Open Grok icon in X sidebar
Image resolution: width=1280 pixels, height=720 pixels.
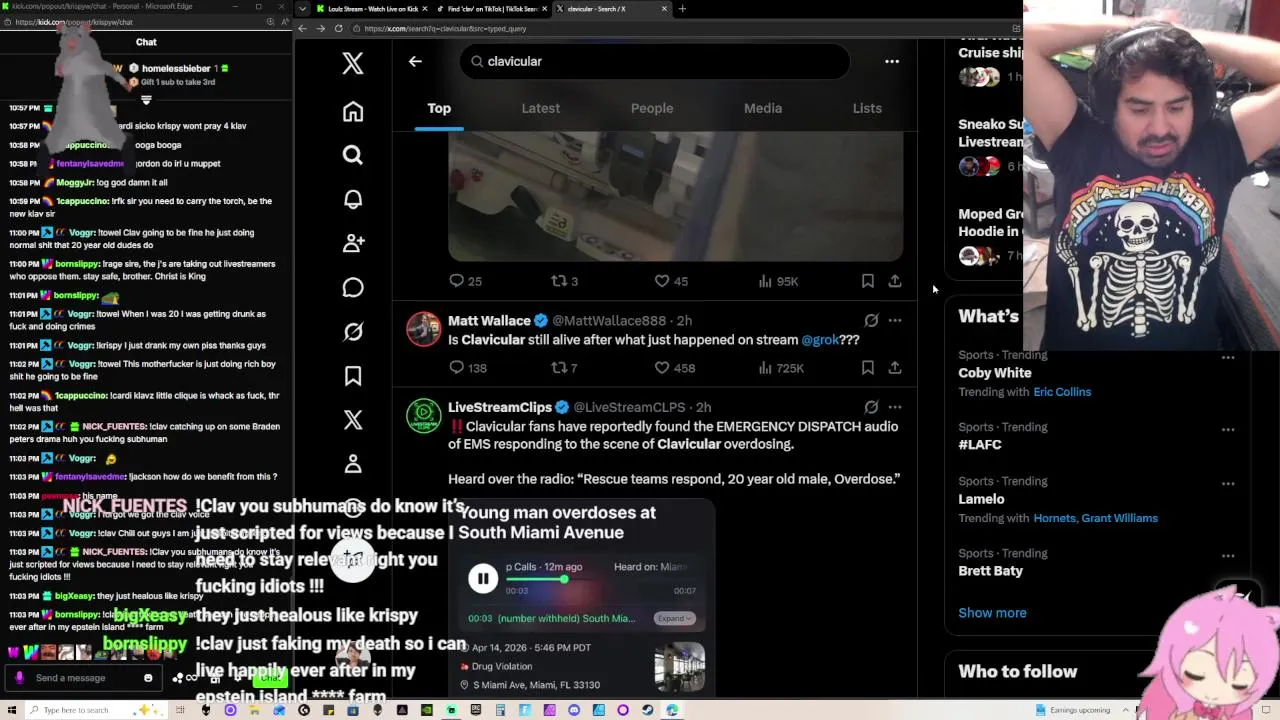(352, 331)
